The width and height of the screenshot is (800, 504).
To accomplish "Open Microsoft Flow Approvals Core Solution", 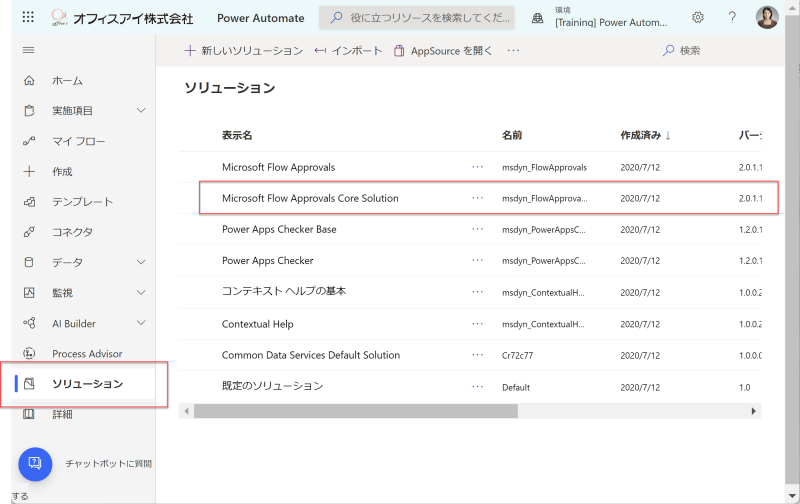I will 310,198.
